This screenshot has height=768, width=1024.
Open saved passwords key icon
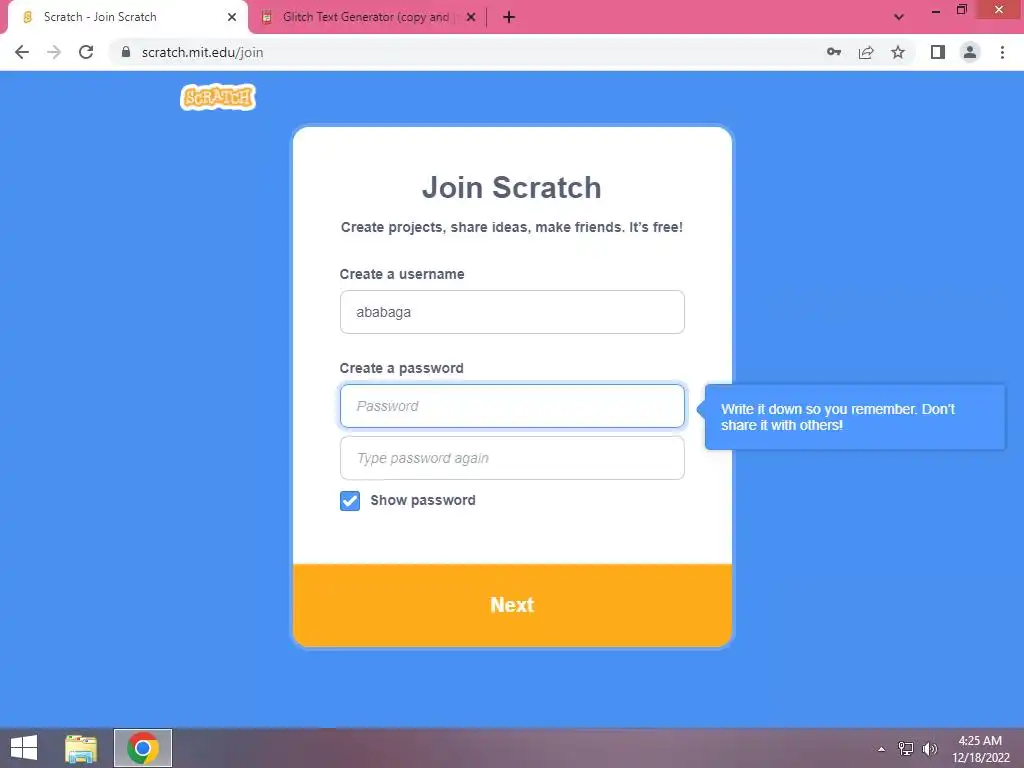coord(834,52)
